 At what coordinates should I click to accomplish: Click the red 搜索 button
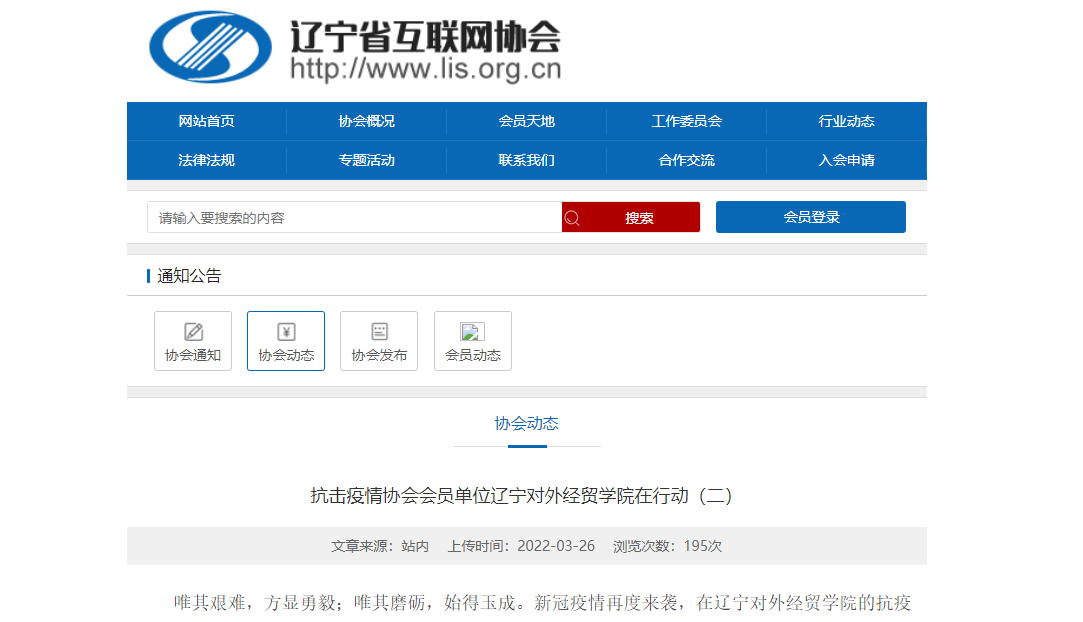tap(631, 217)
